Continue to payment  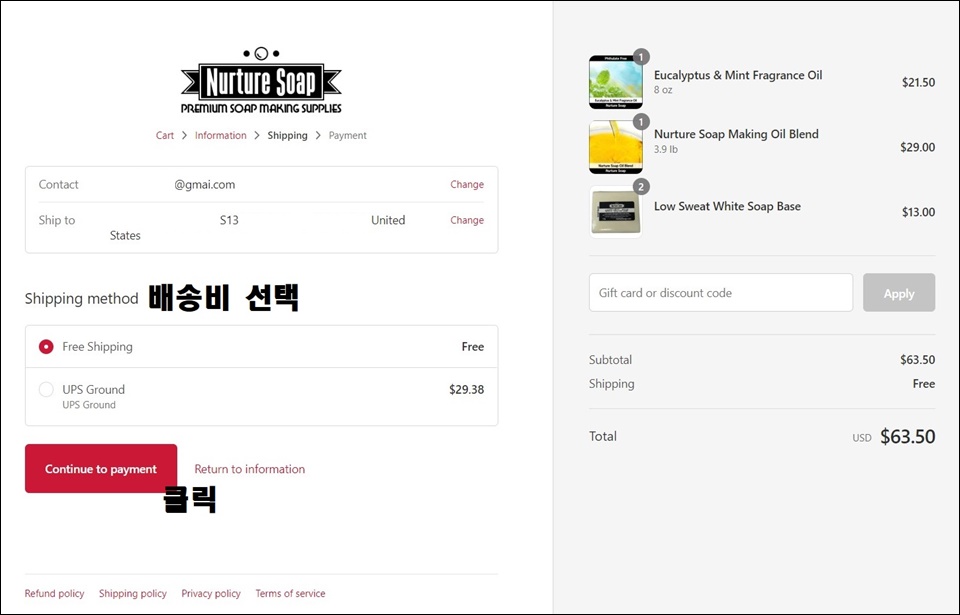(101, 469)
